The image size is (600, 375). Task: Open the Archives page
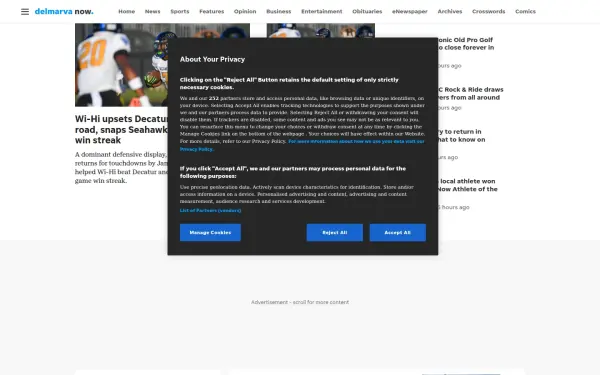(450, 11)
